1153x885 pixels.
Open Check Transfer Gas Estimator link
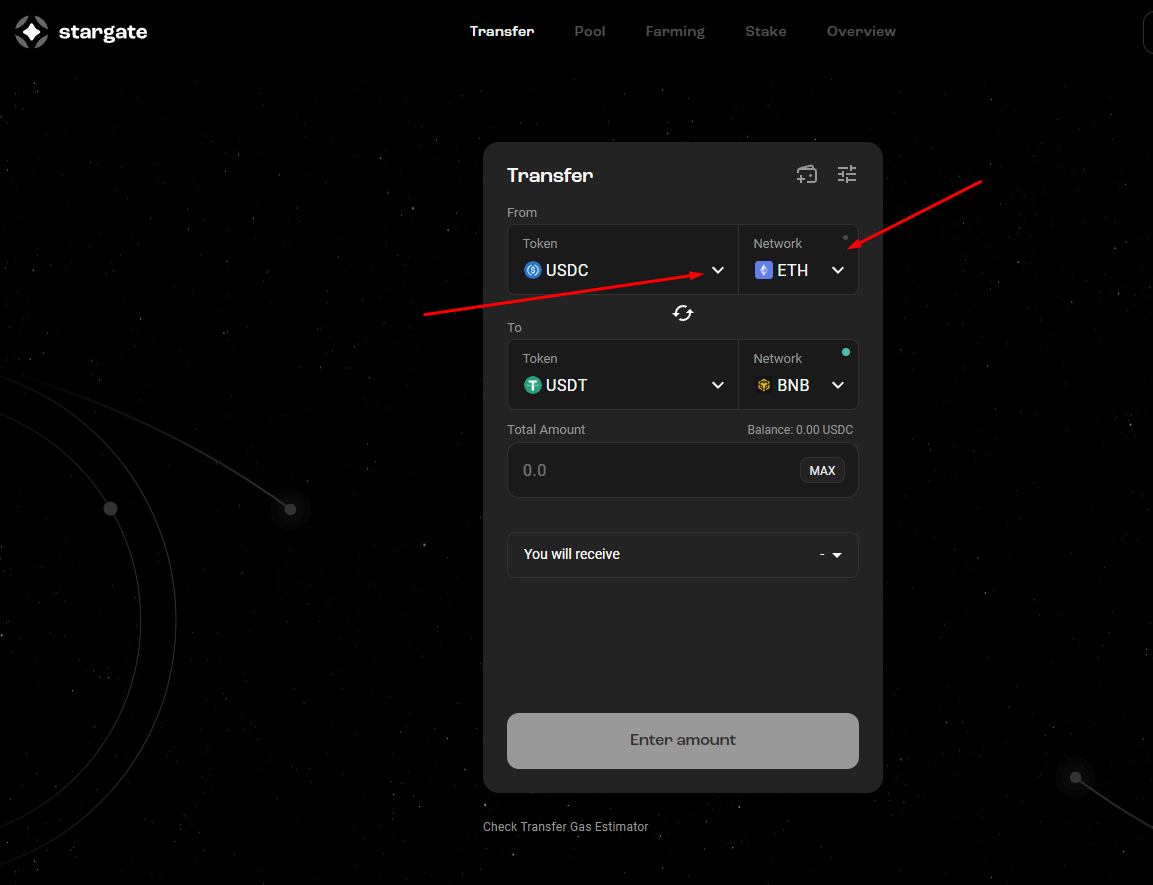coord(565,827)
